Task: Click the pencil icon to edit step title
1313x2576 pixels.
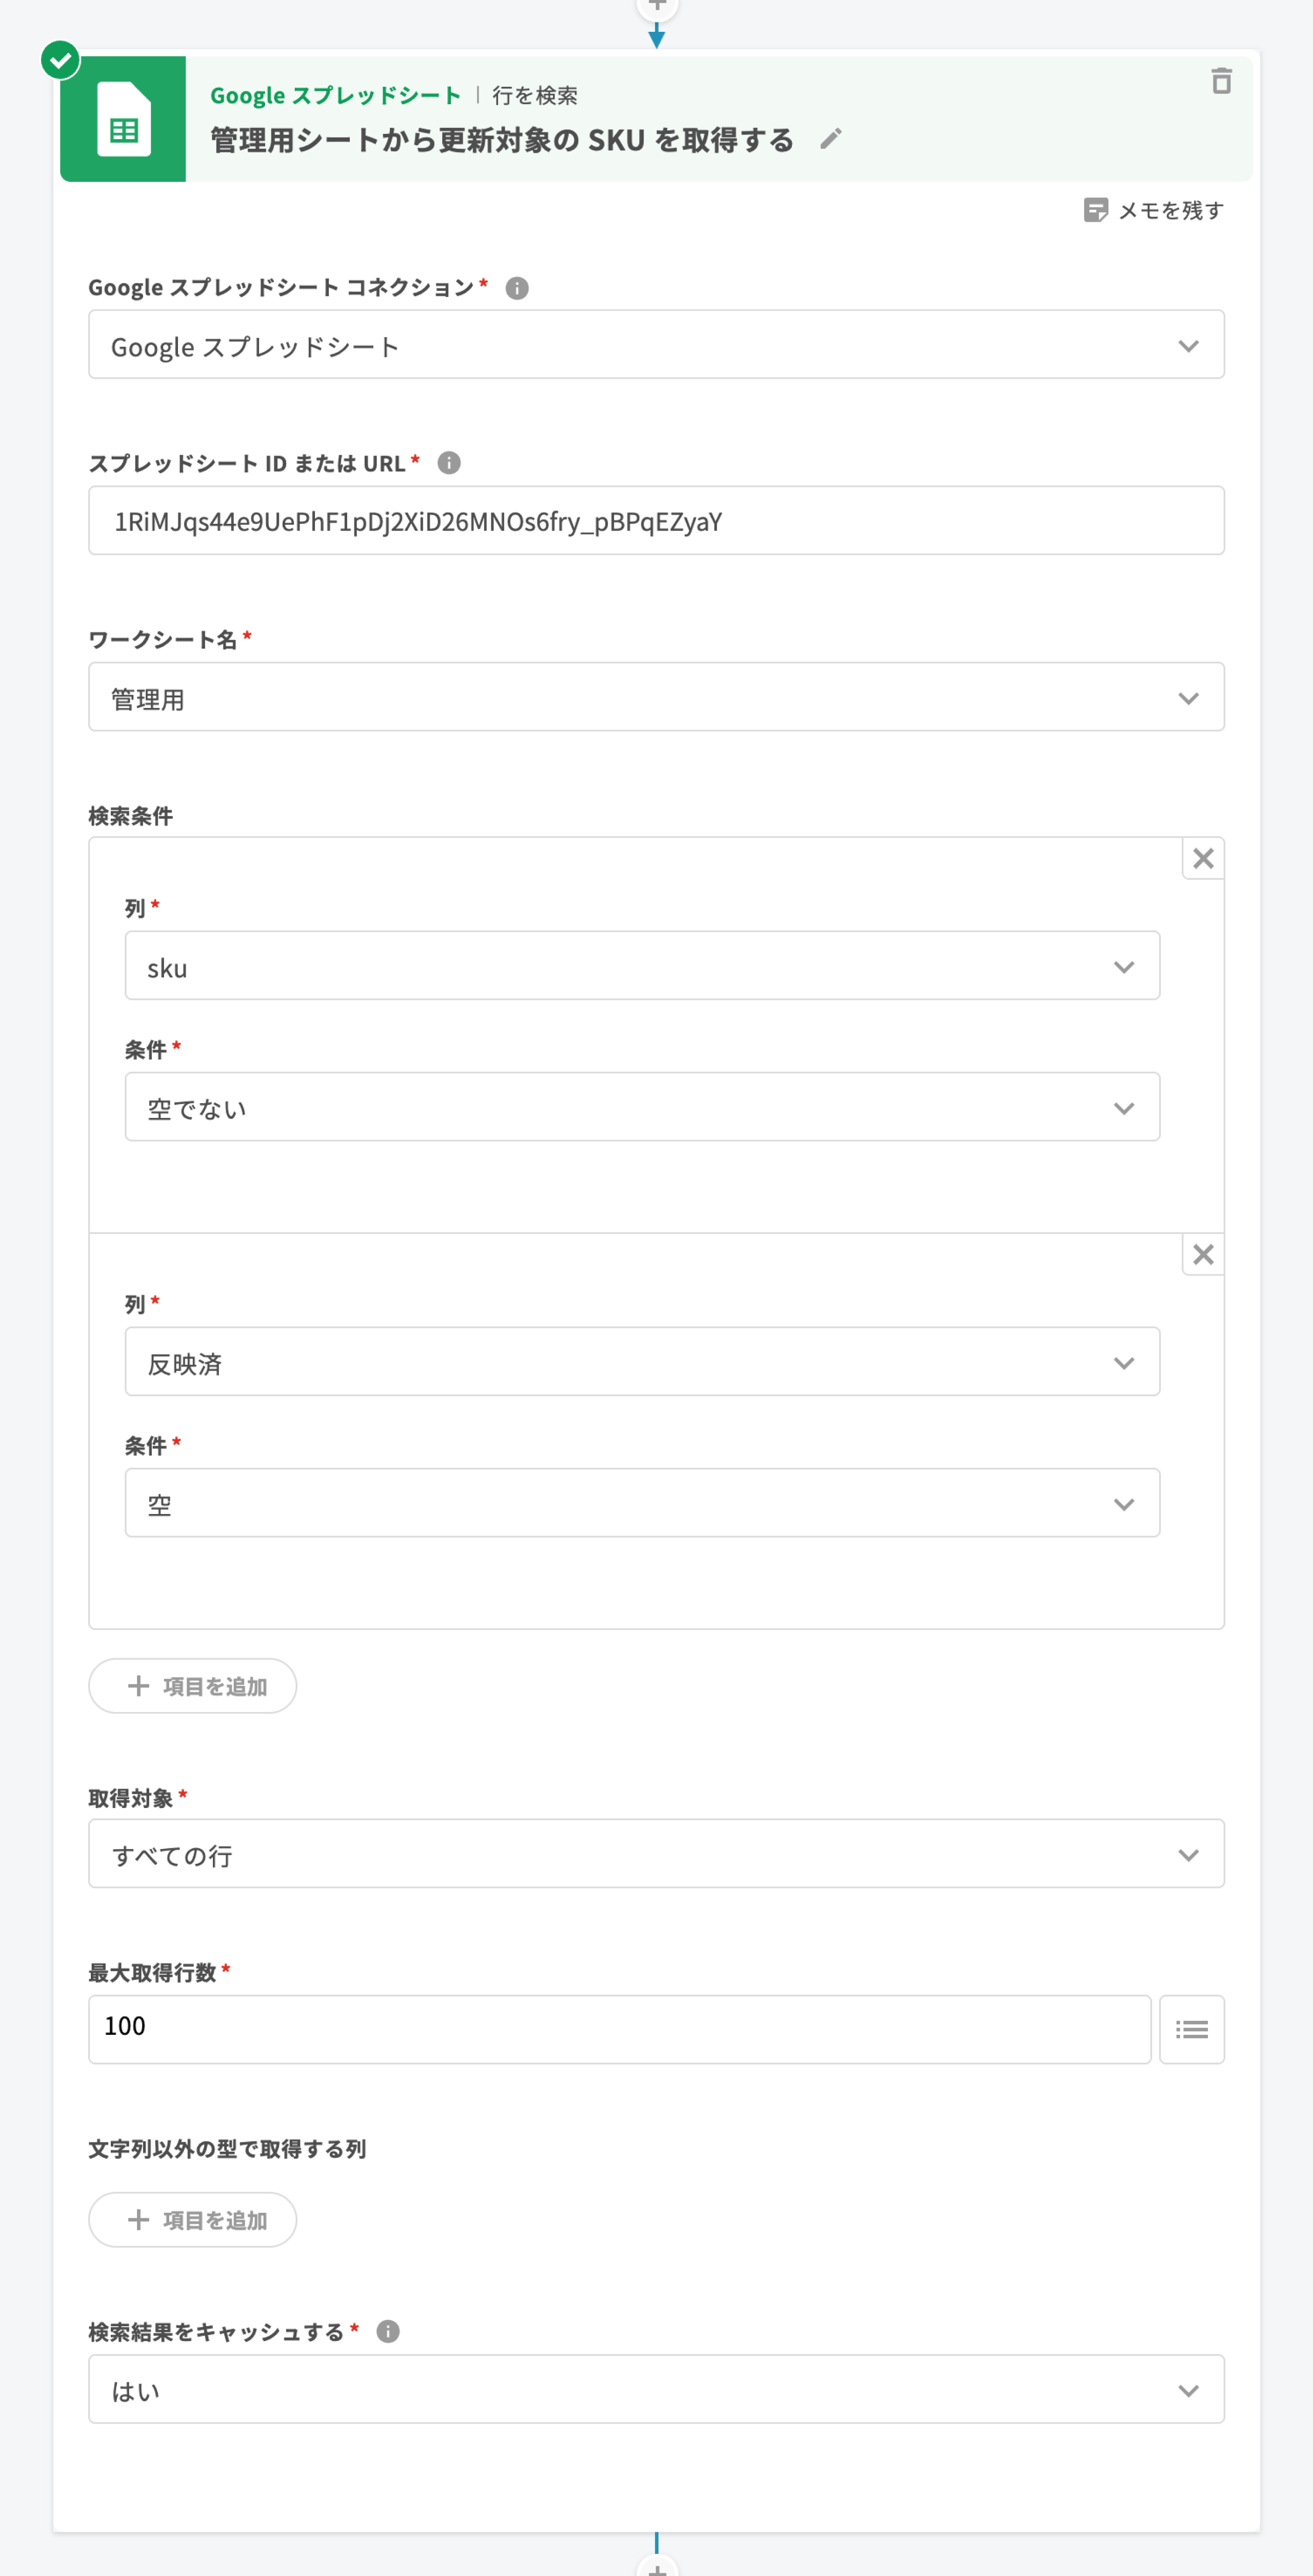Action: coord(830,139)
